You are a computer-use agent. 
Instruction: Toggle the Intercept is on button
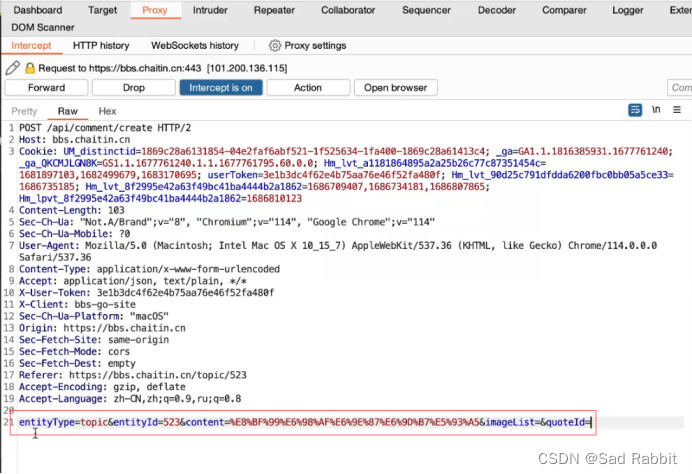[x=221, y=87]
